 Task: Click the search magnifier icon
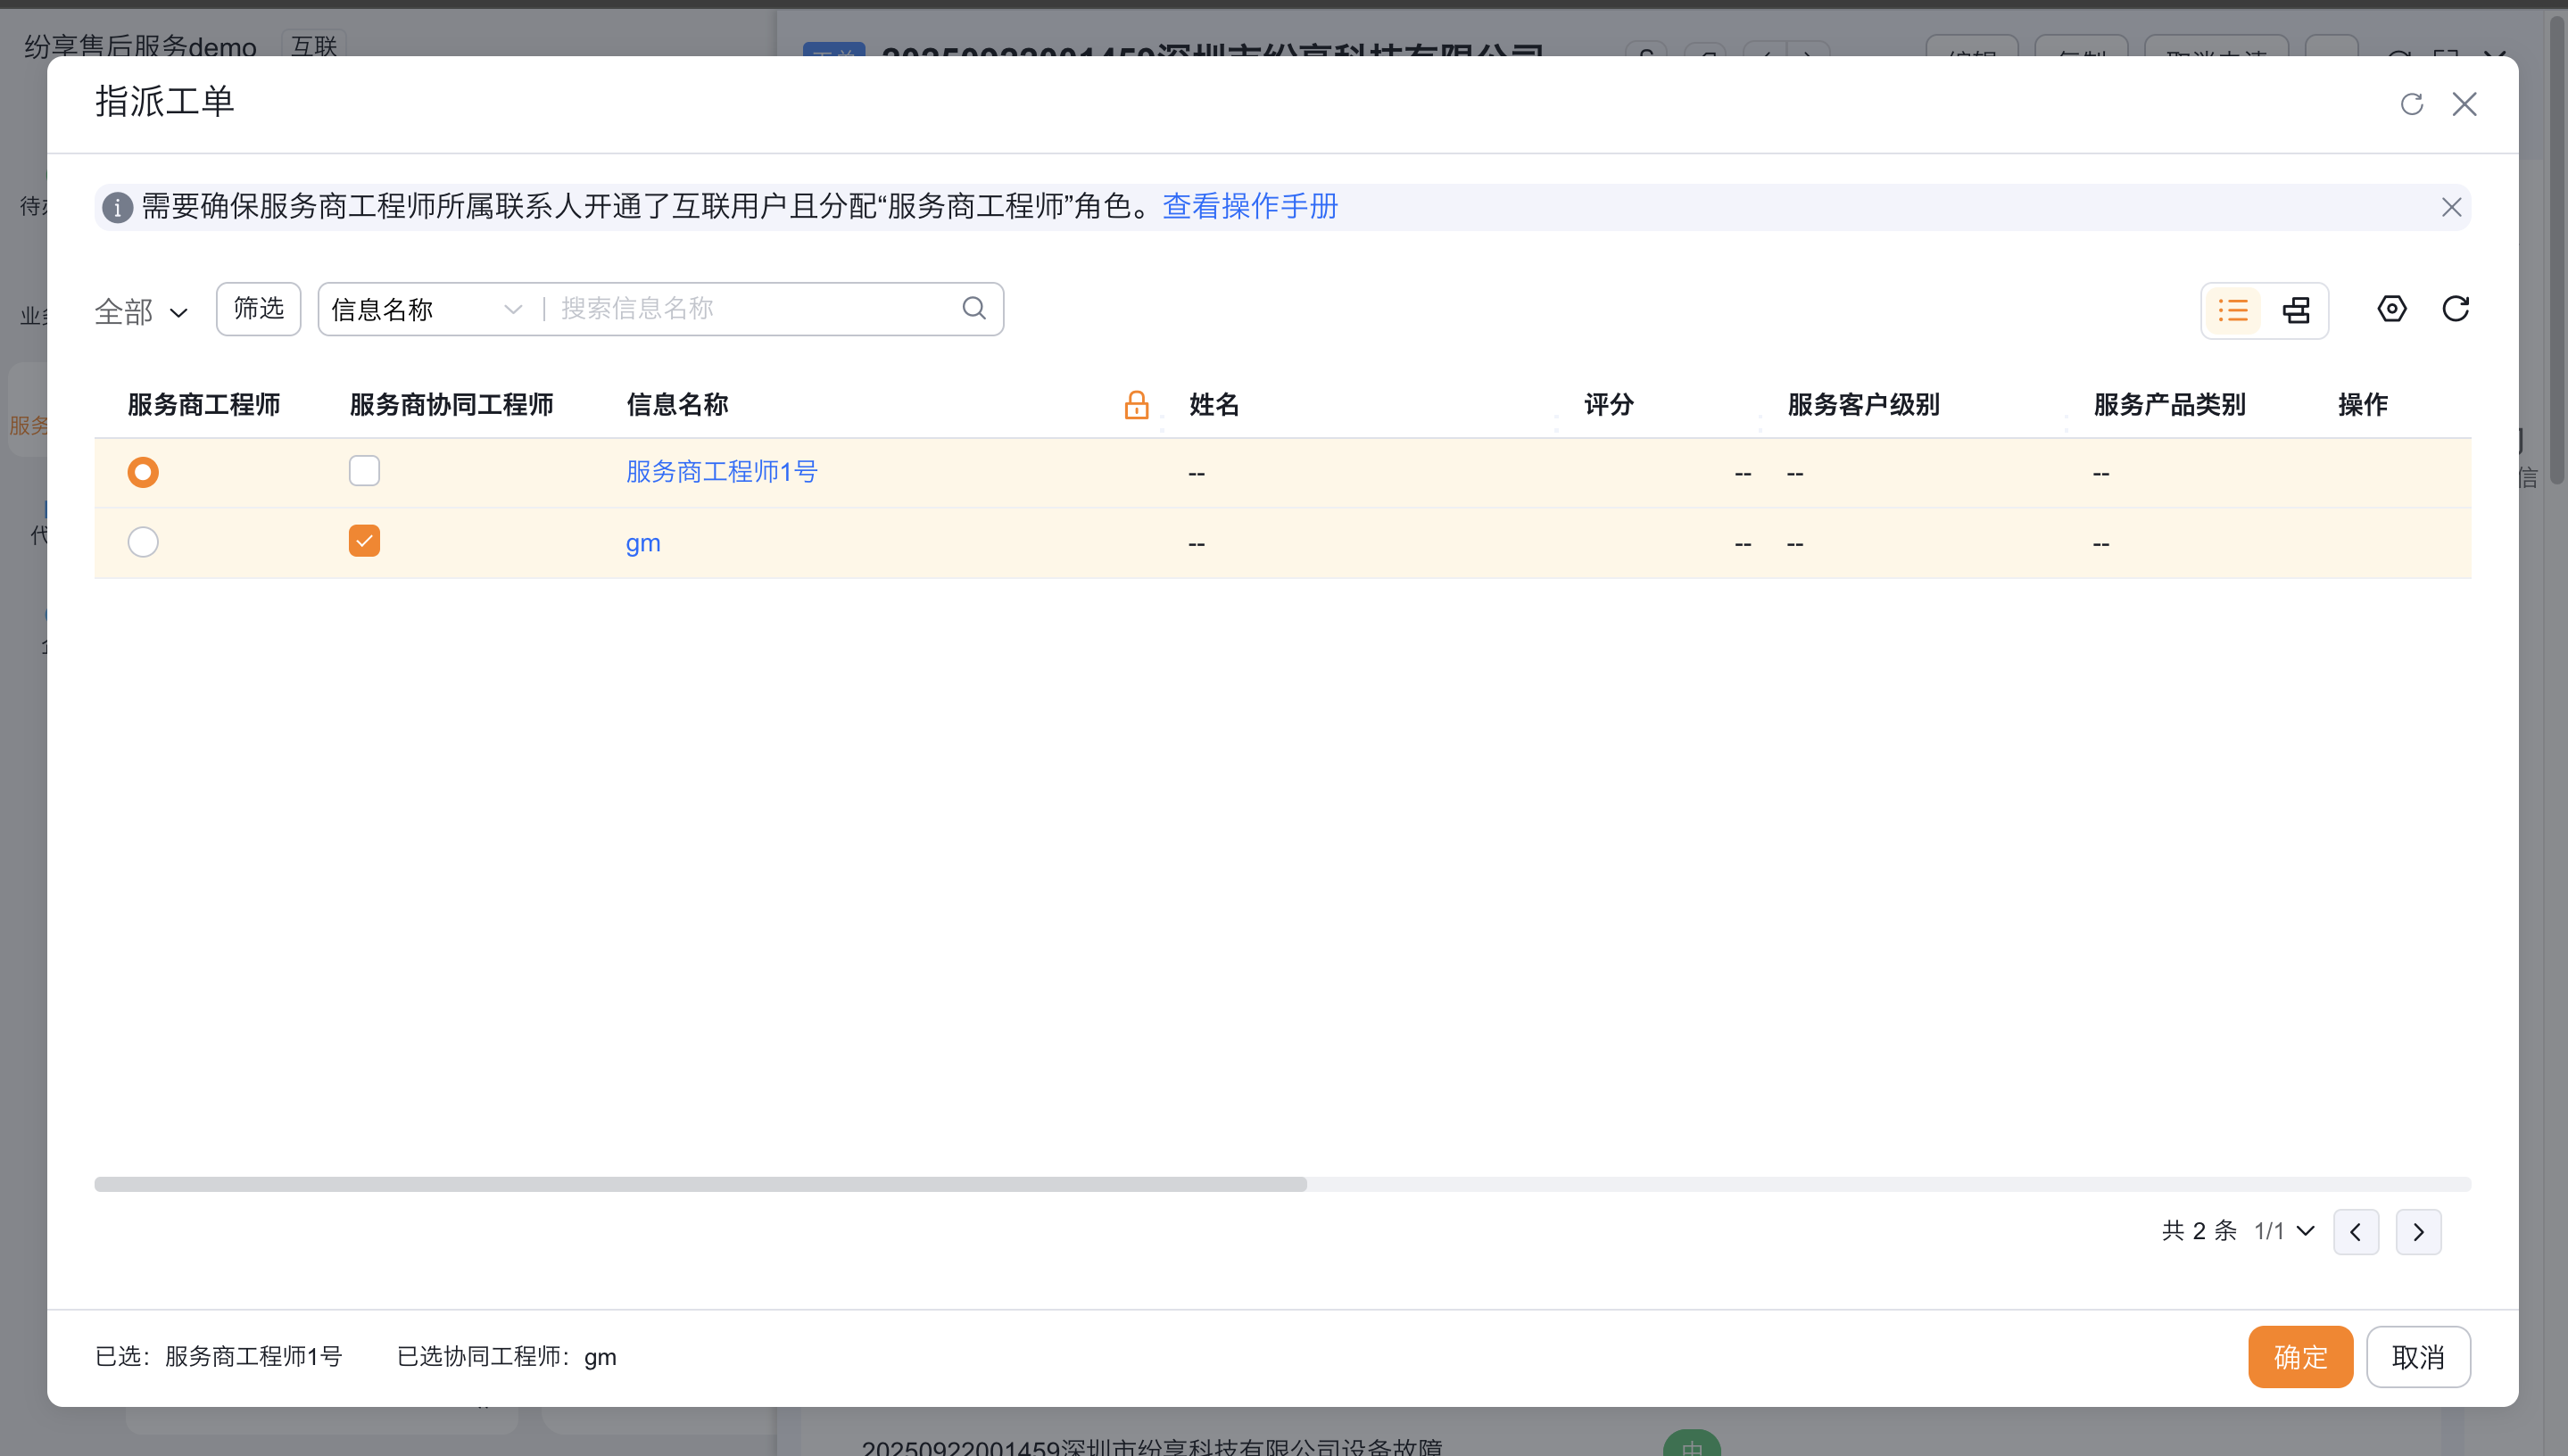click(974, 308)
